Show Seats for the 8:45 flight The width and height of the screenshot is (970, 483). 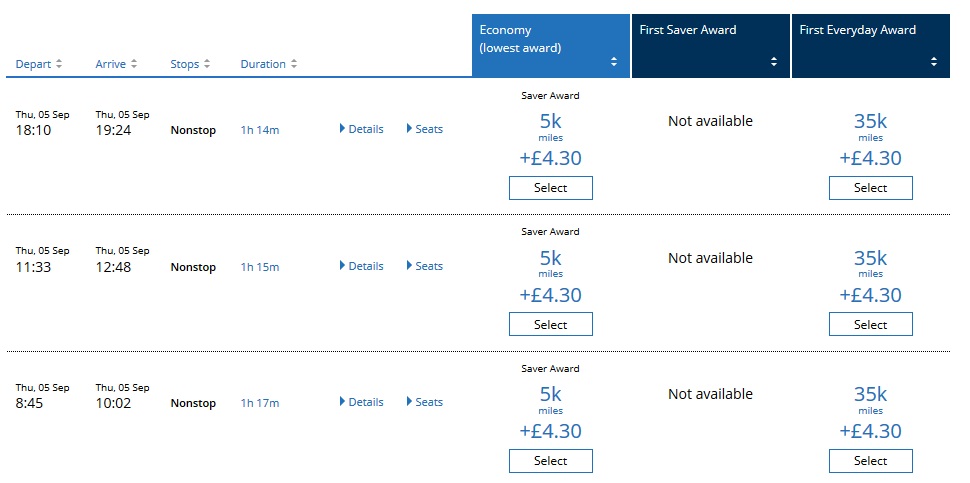click(425, 402)
